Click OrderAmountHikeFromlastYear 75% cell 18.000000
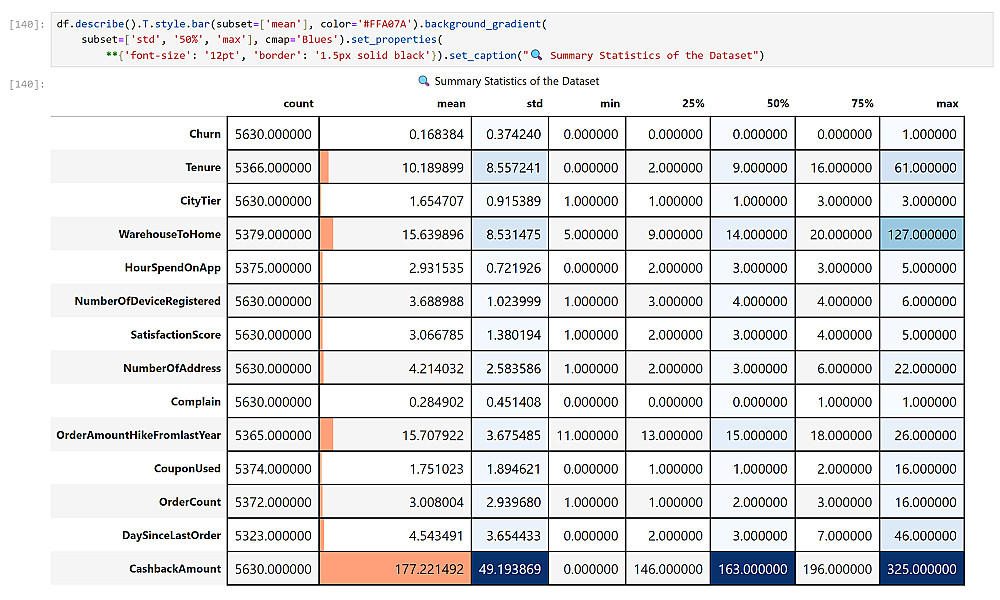1000x600 pixels. 837,435
